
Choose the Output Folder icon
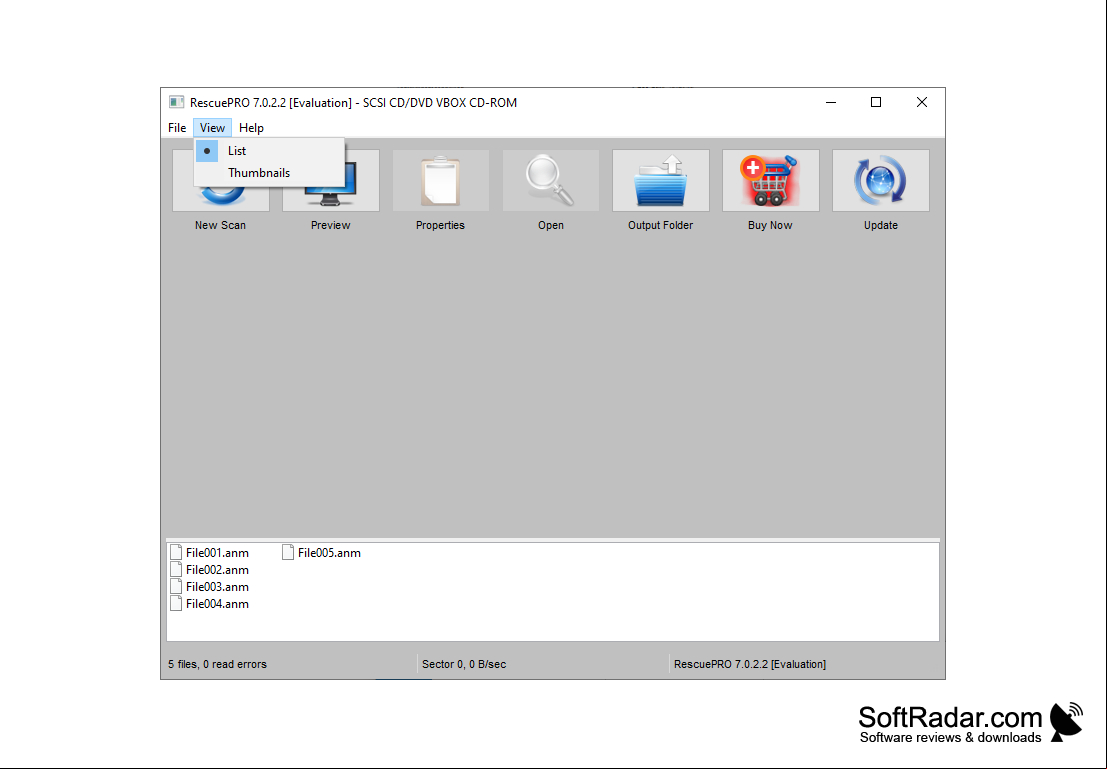tap(661, 180)
